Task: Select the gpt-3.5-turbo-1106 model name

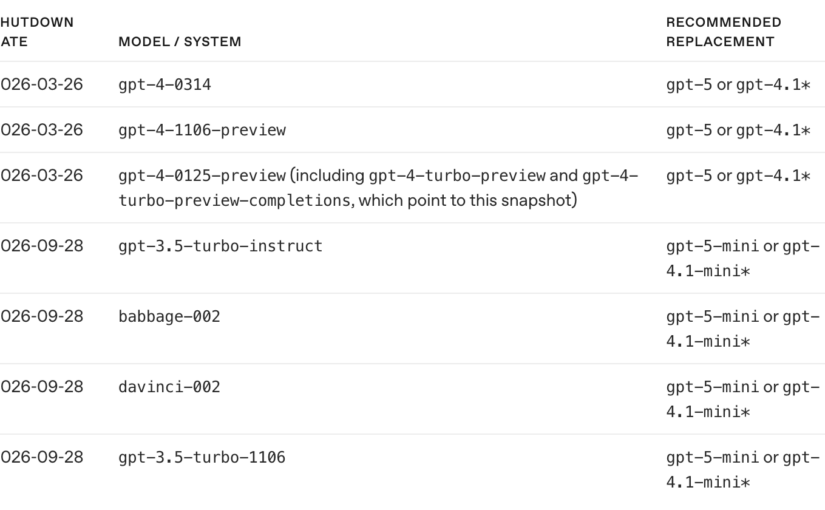Action: point(201,457)
